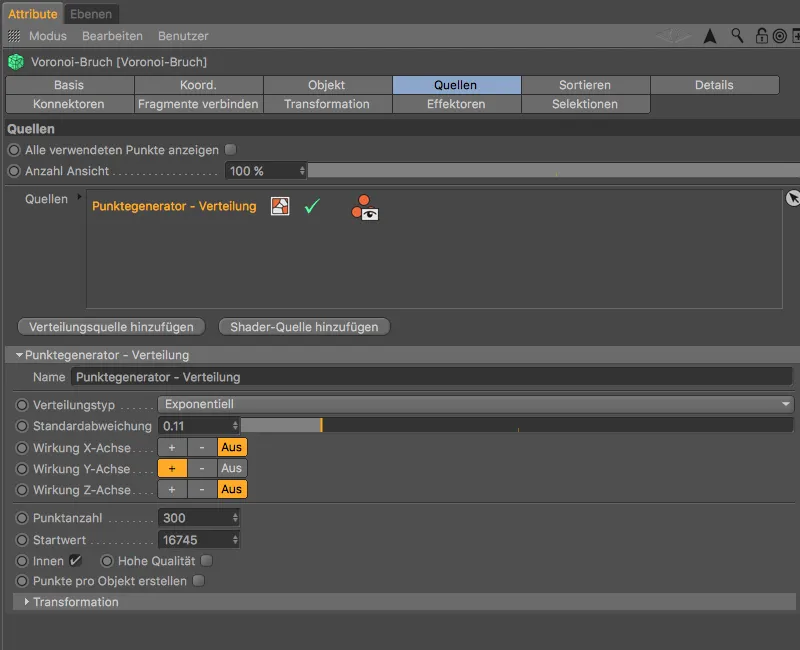Viewport: 800px width, 650px height.
Task: Click the new panel icon at top right
Action: pyautogui.click(x=795, y=36)
